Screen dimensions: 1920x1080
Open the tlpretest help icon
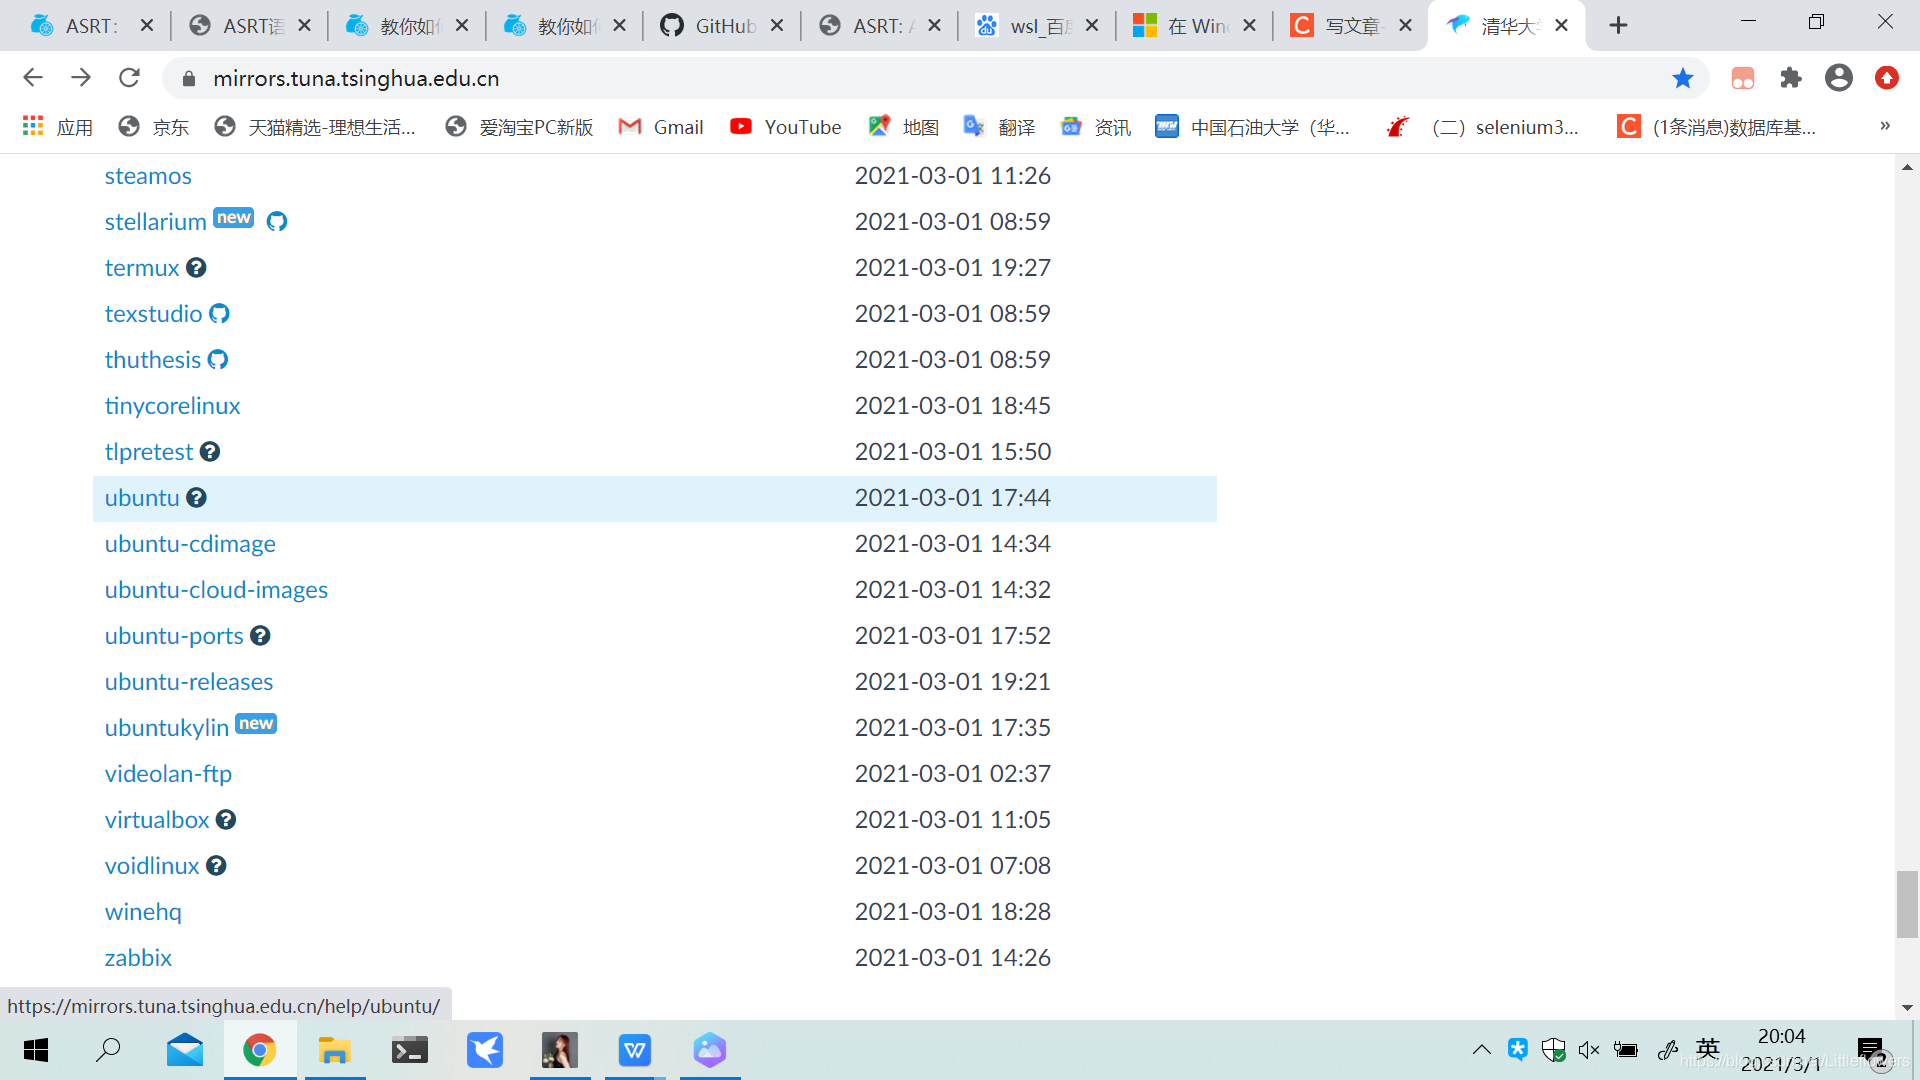[x=210, y=452]
